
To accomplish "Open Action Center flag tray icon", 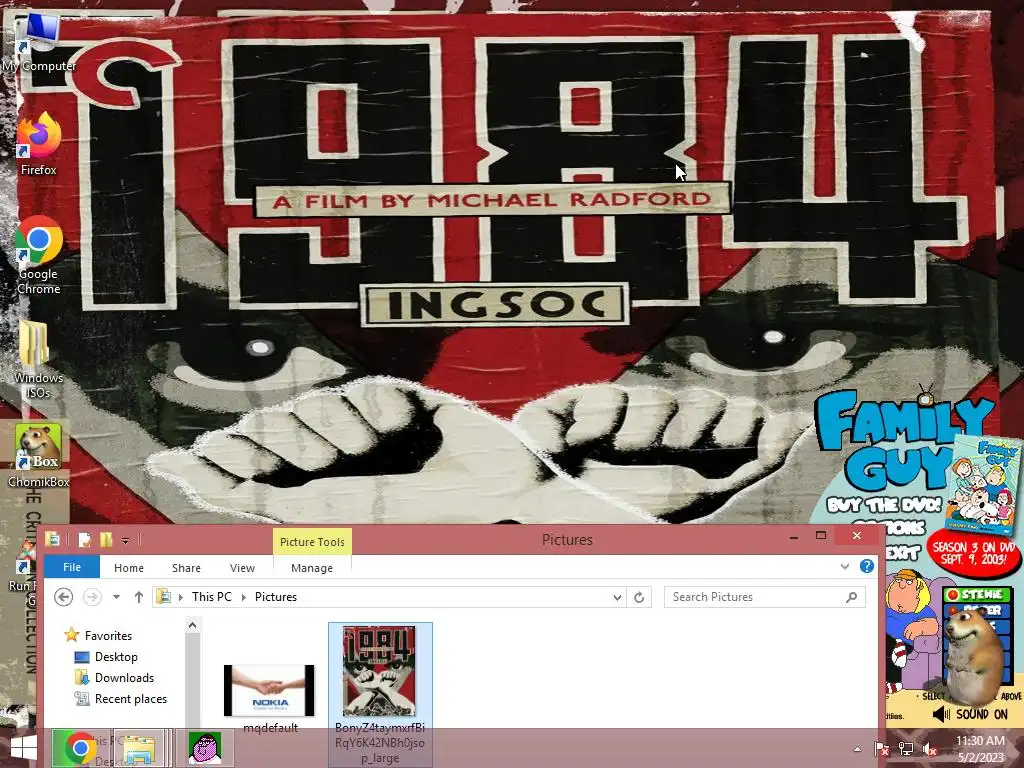I will pos(882,749).
